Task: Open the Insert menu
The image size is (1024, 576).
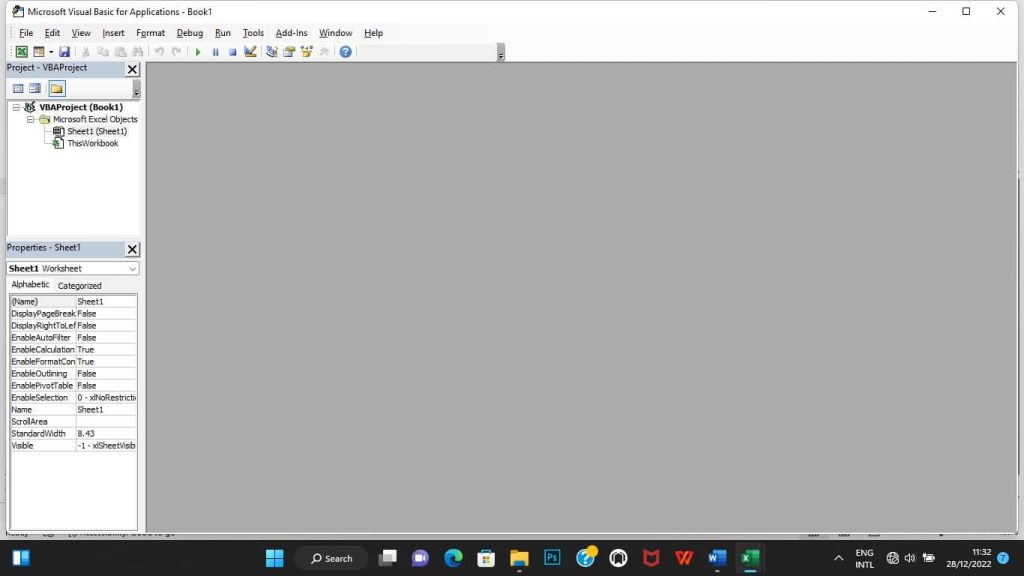Action: click(x=113, y=33)
